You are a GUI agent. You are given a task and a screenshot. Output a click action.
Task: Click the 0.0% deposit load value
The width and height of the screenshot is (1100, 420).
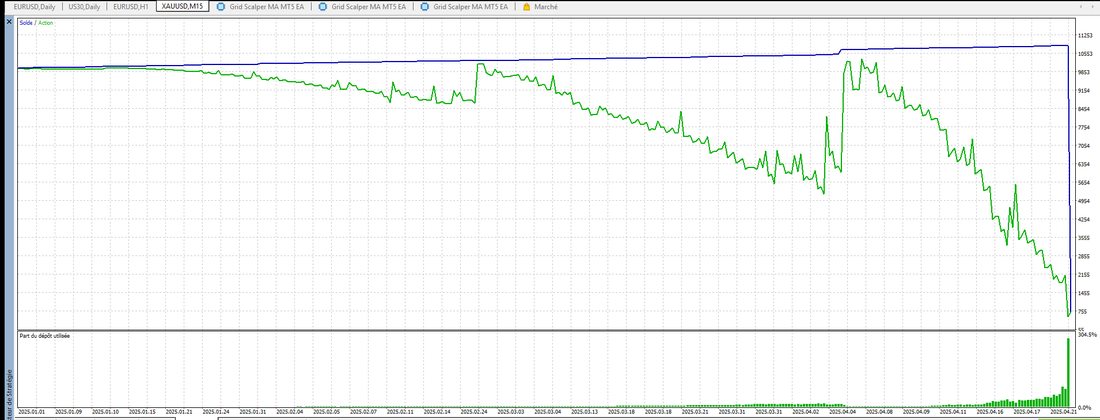(x=1083, y=407)
